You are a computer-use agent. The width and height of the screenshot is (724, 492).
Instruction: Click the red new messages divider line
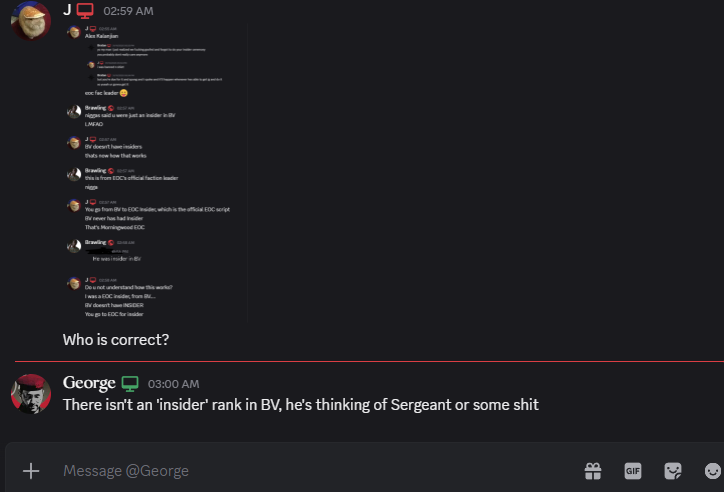click(369, 361)
